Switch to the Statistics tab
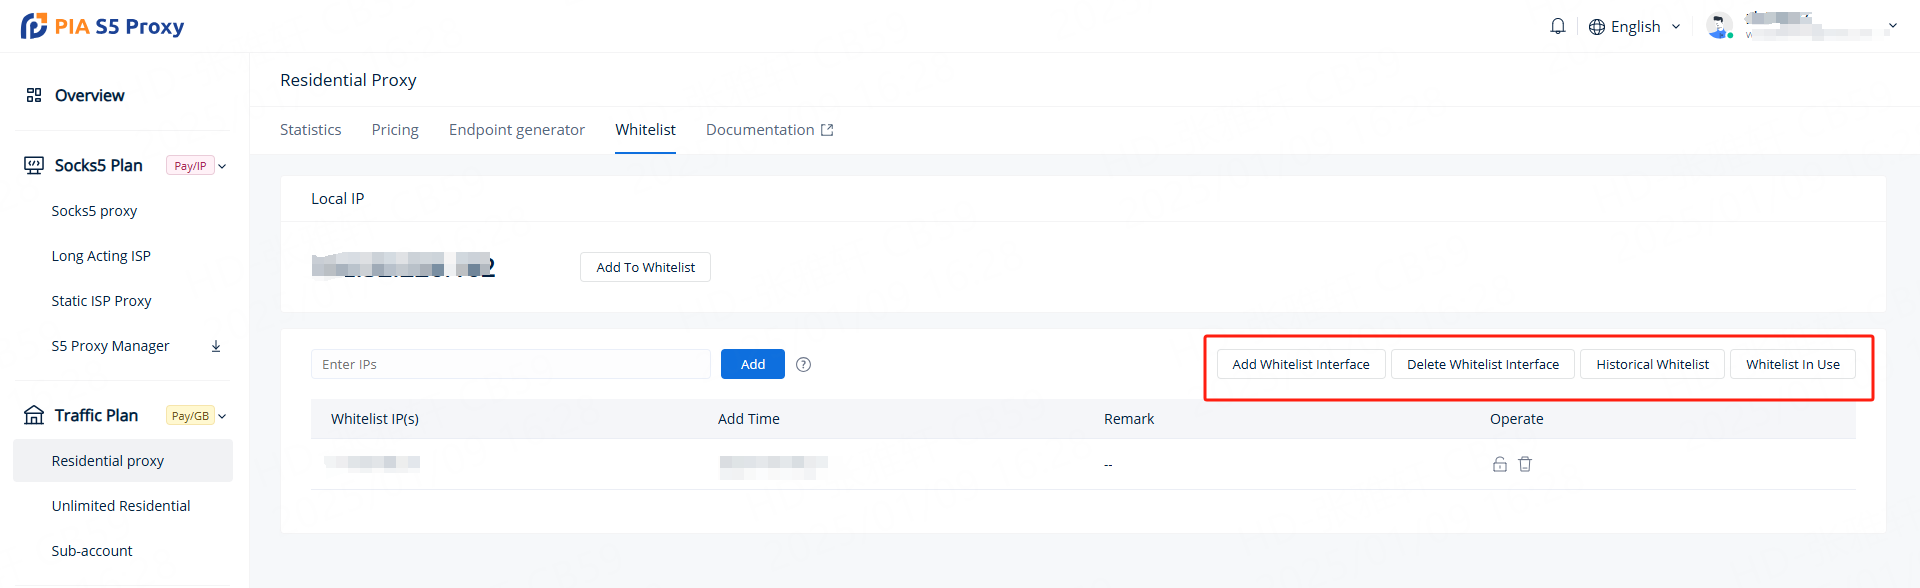Screen dimensions: 1920x588 (x=310, y=130)
